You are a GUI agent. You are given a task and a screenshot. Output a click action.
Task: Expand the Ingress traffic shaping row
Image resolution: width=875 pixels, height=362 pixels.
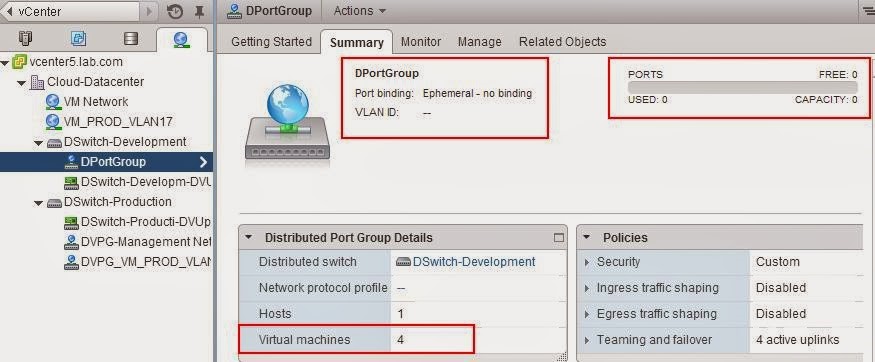pos(586,288)
